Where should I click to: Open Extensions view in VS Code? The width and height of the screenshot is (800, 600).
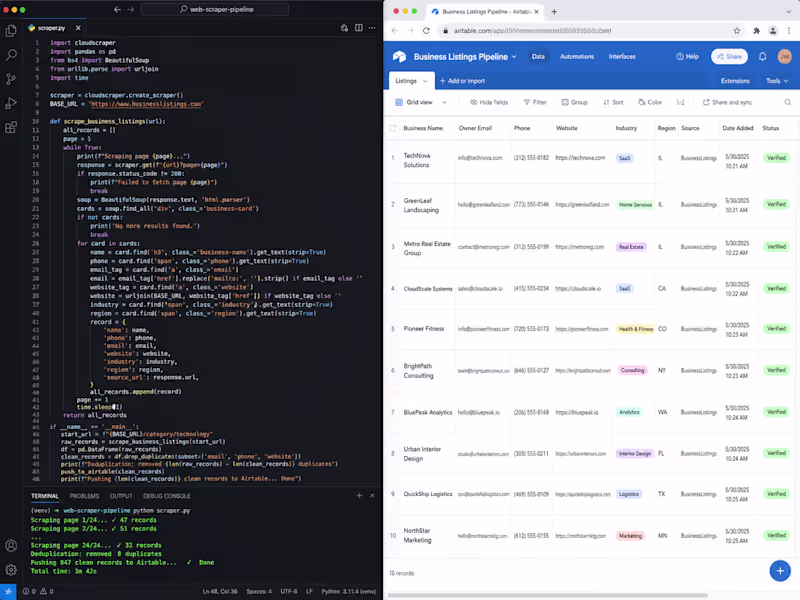[11, 127]
